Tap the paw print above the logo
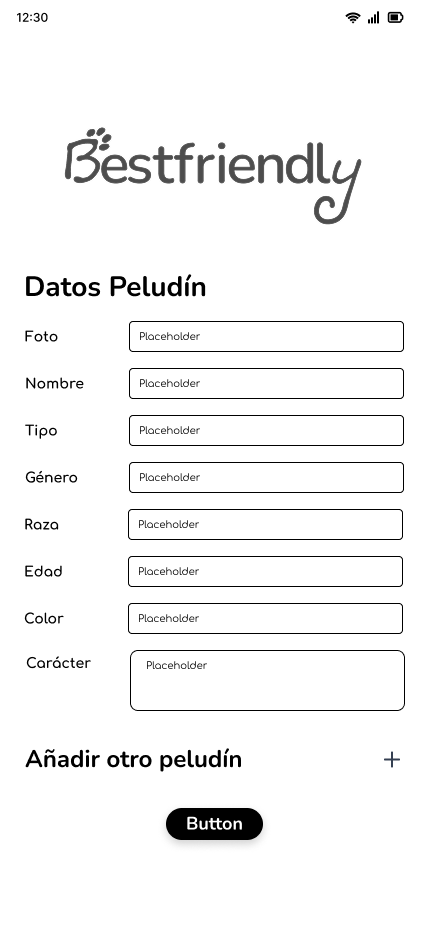This screenshot has height=926, width=428. 98,138
